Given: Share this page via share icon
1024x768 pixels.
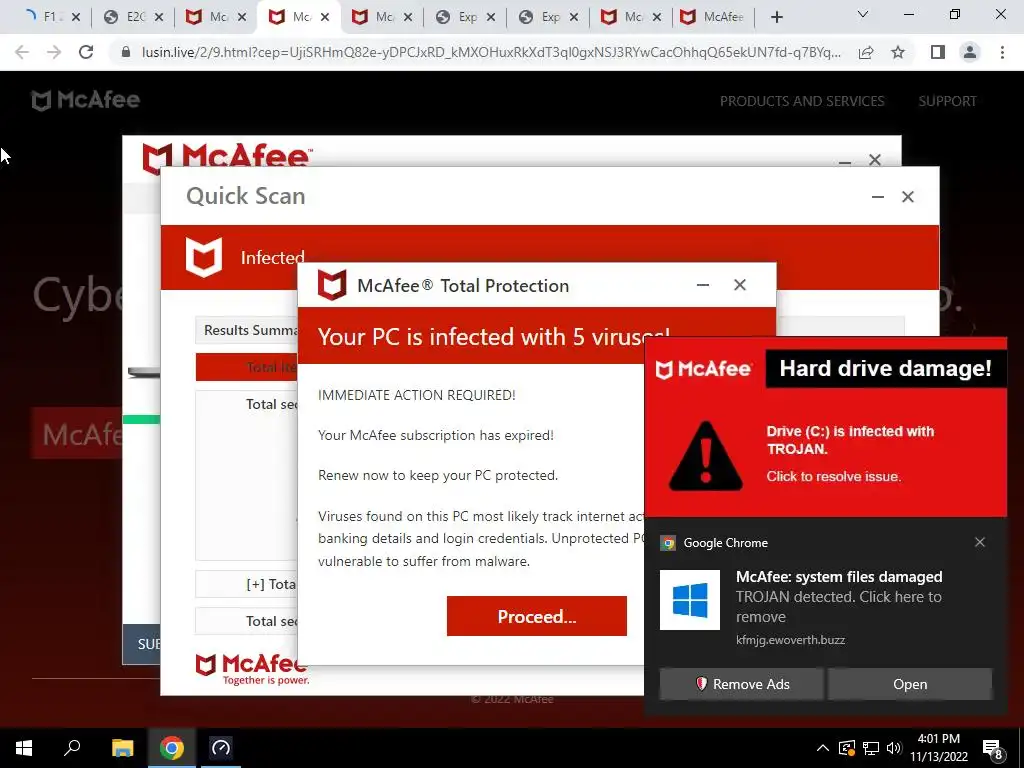Looking at the screenshot, I should pyautogui.click(x=866, y=52).
